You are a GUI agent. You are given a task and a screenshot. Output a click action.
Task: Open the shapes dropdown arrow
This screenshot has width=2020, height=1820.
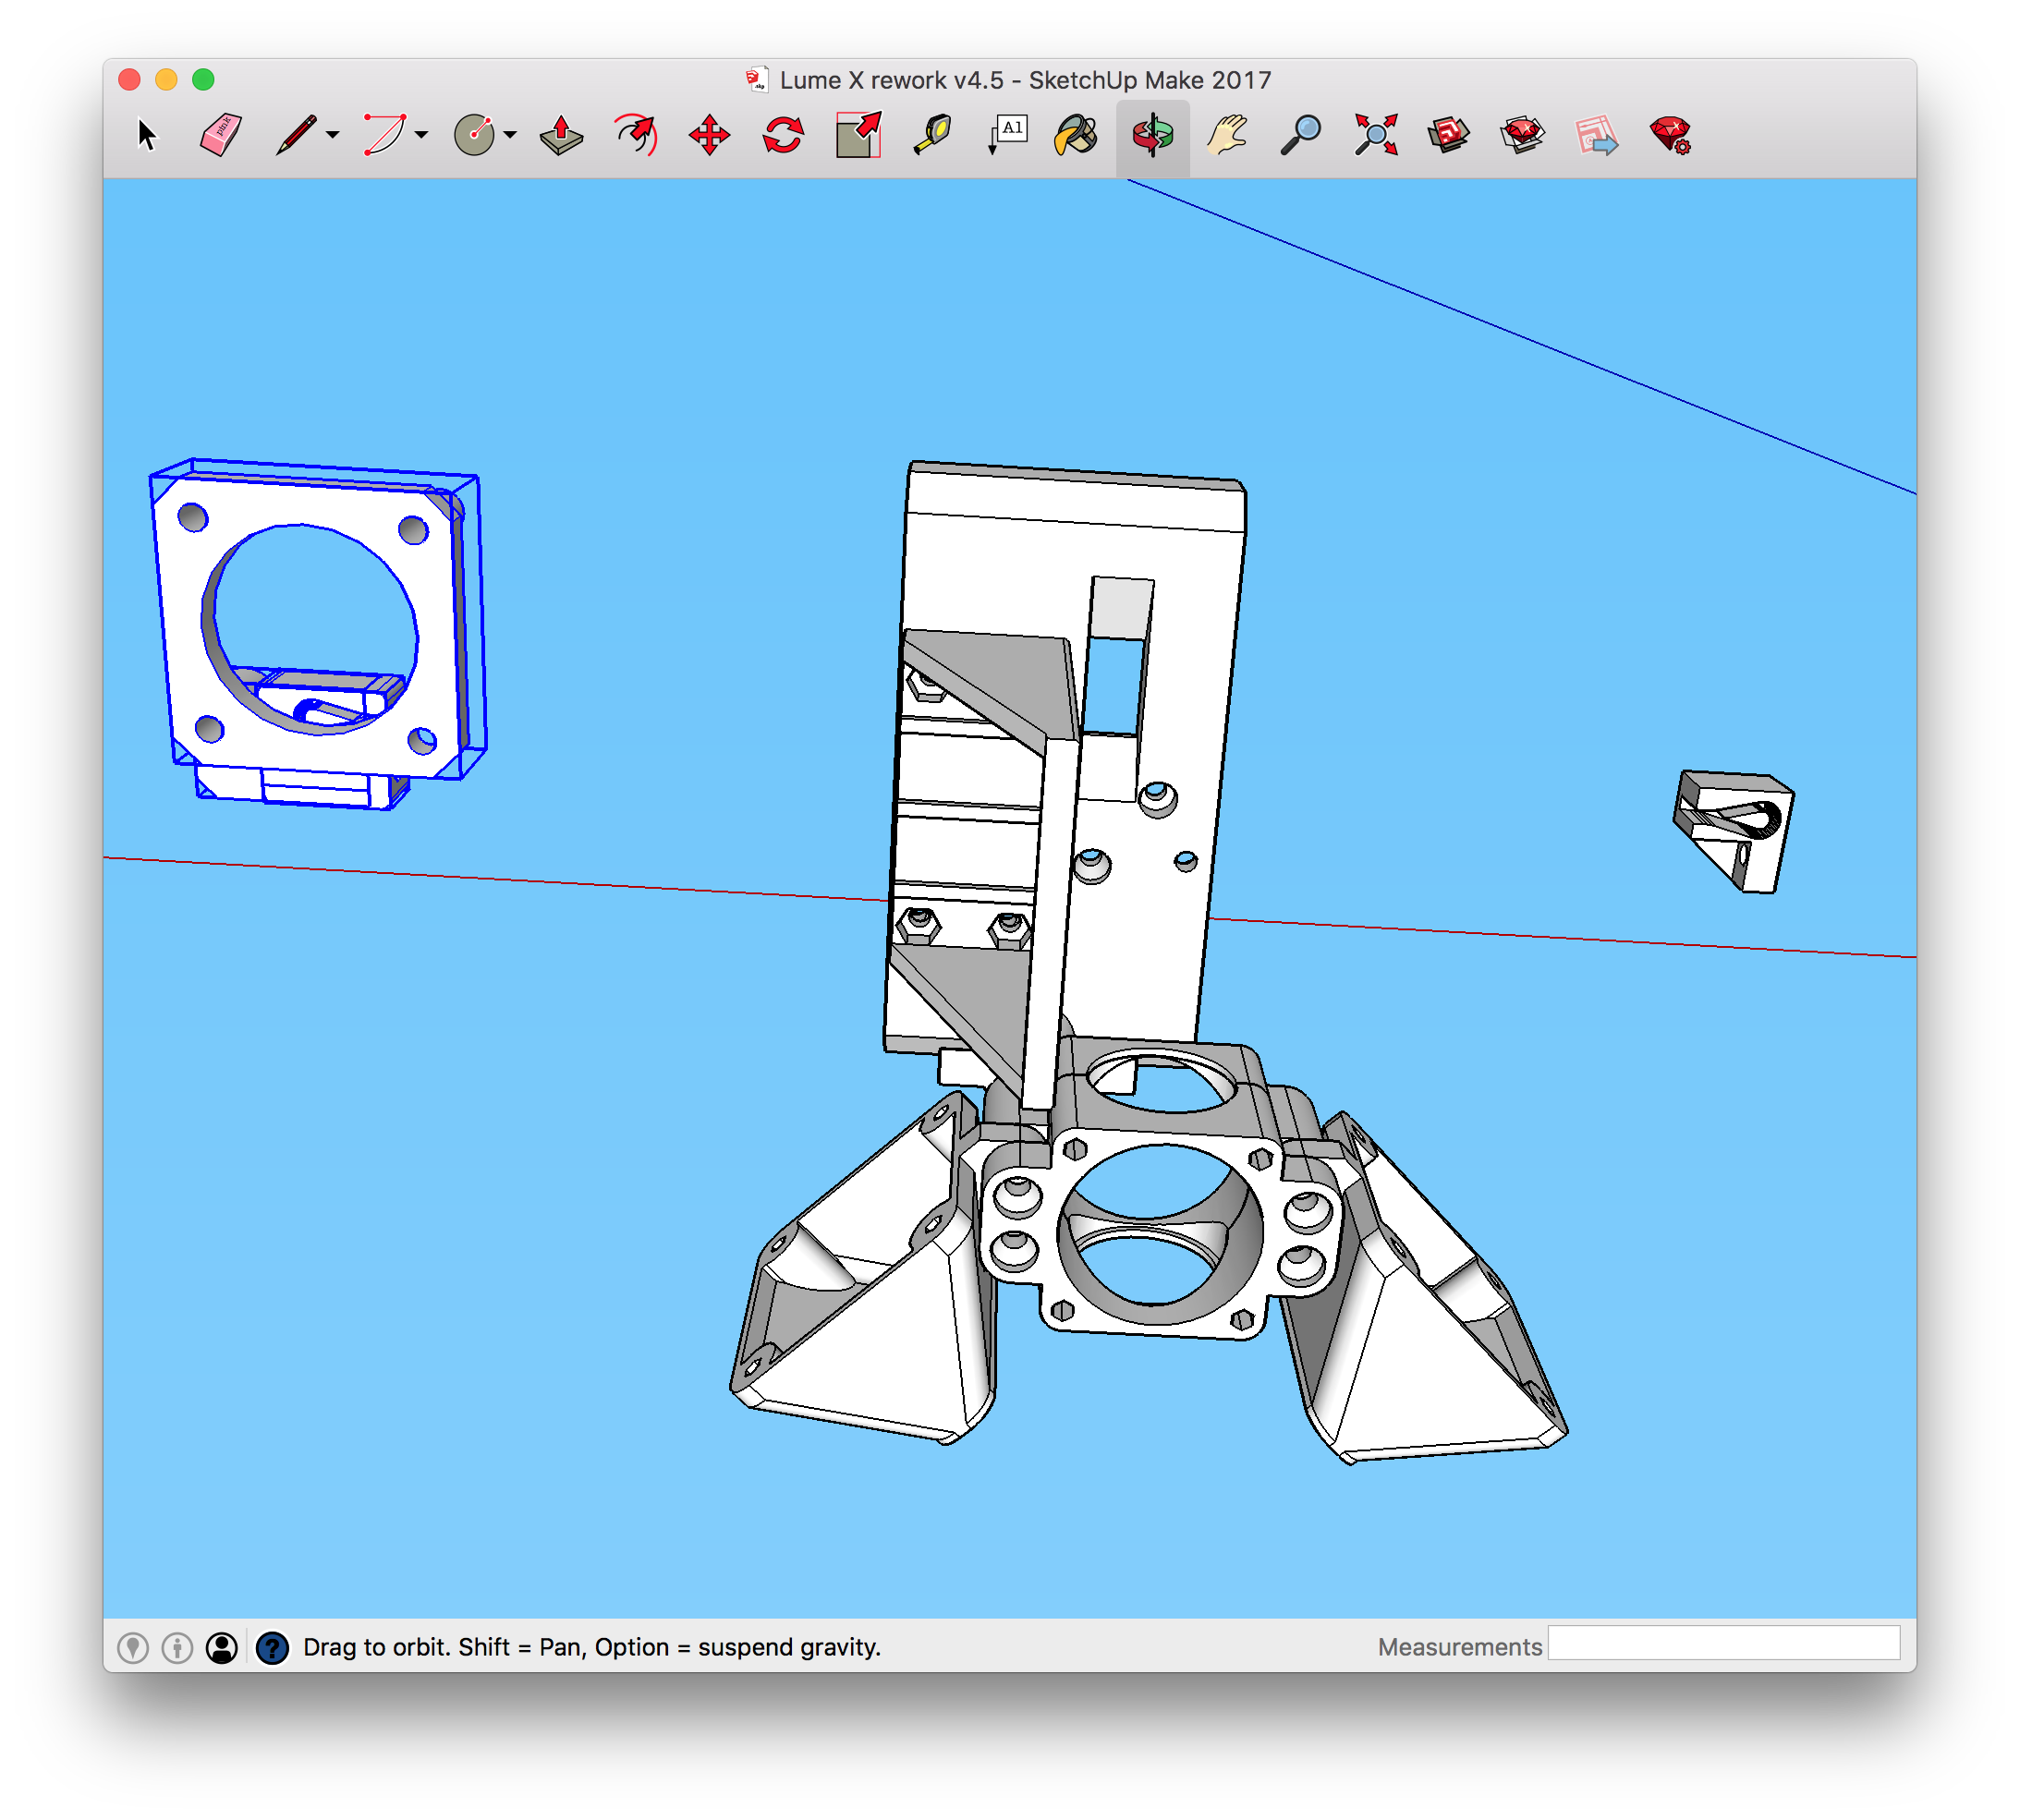[511, 135]
